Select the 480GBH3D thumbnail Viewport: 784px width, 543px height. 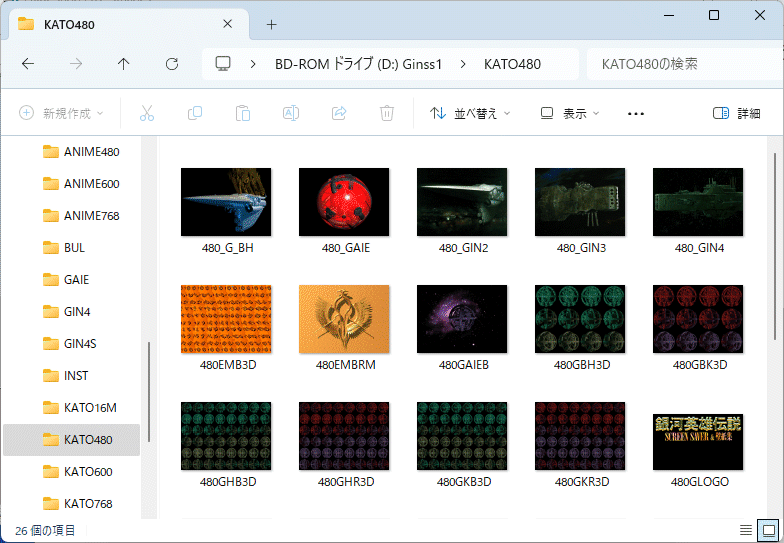(580, 319)
